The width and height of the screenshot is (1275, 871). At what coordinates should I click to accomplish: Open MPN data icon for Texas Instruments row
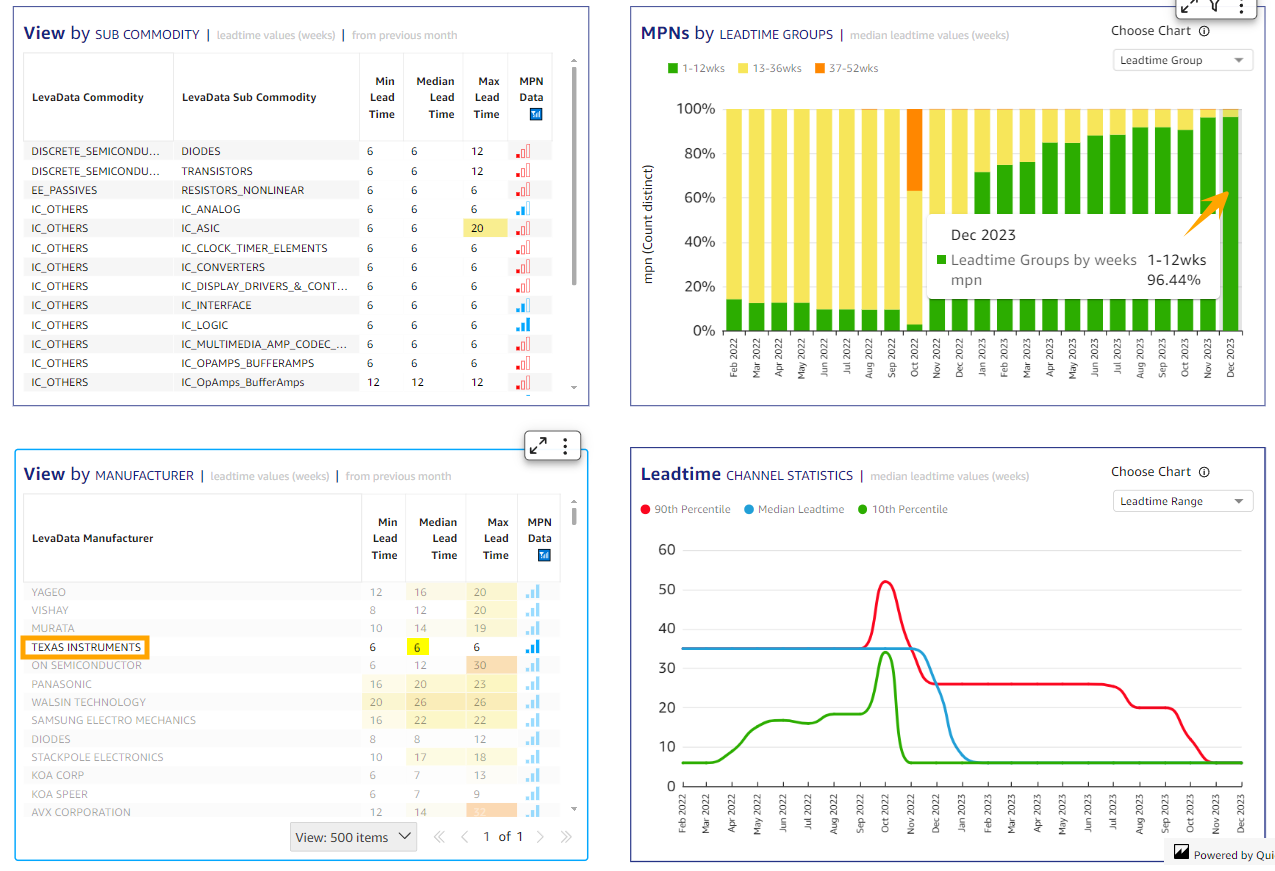click(533, 647)
